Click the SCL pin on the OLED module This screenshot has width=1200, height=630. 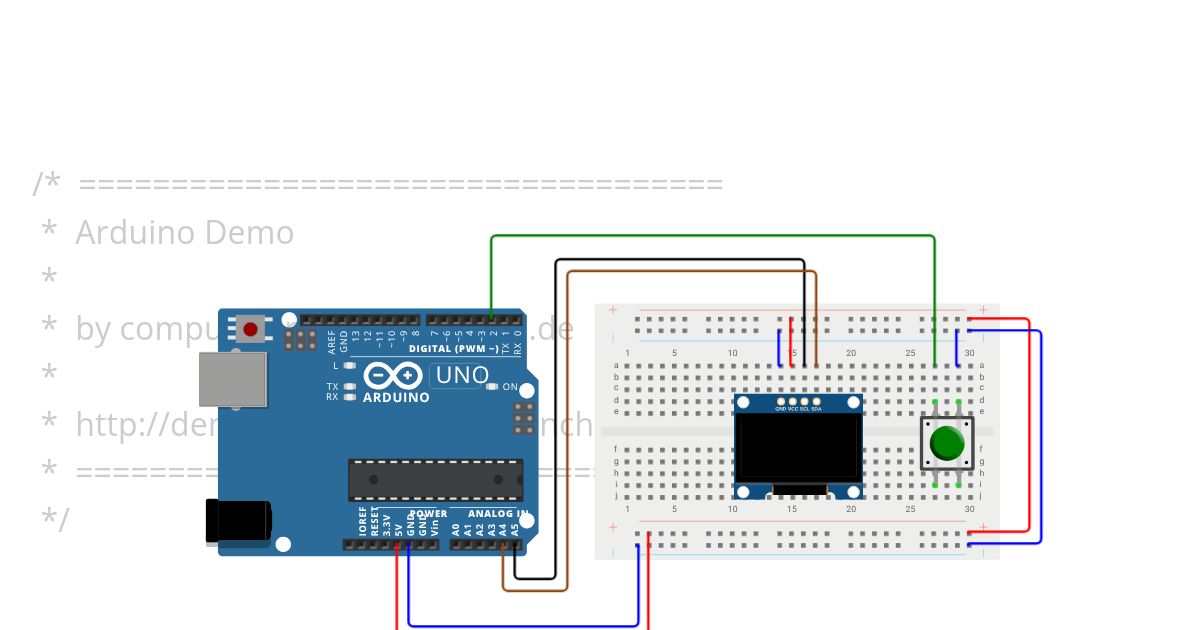(x=804, y=401)
